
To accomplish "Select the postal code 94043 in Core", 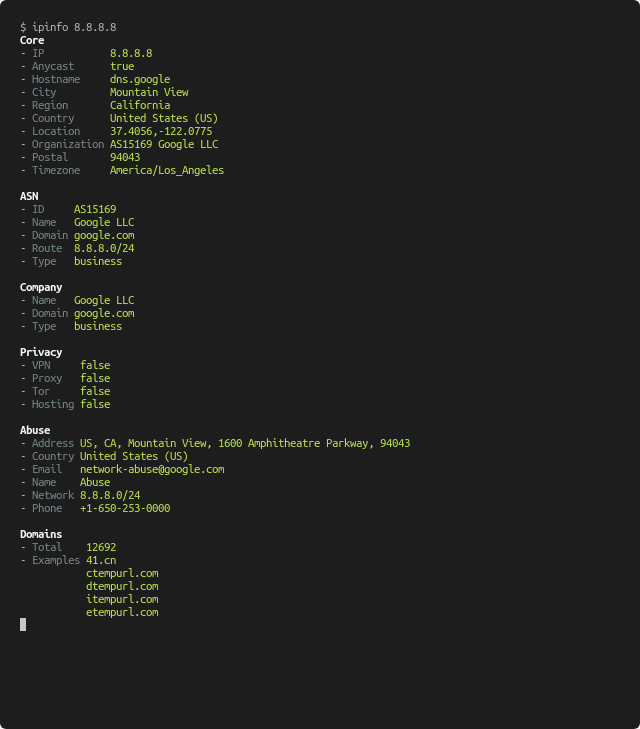I will click(x=125, y=158).
